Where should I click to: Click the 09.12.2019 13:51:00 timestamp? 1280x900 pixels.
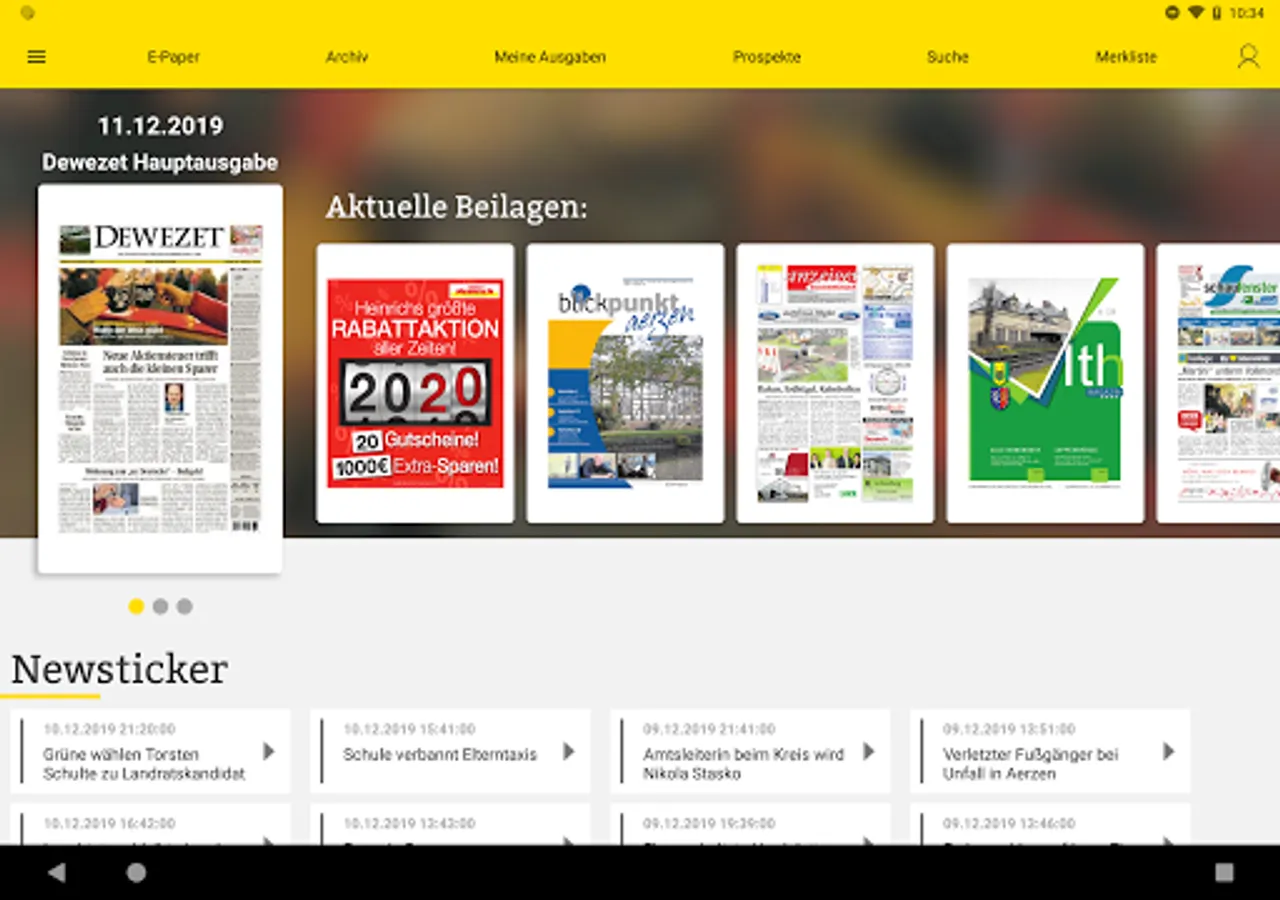(x=1009, y=729)
